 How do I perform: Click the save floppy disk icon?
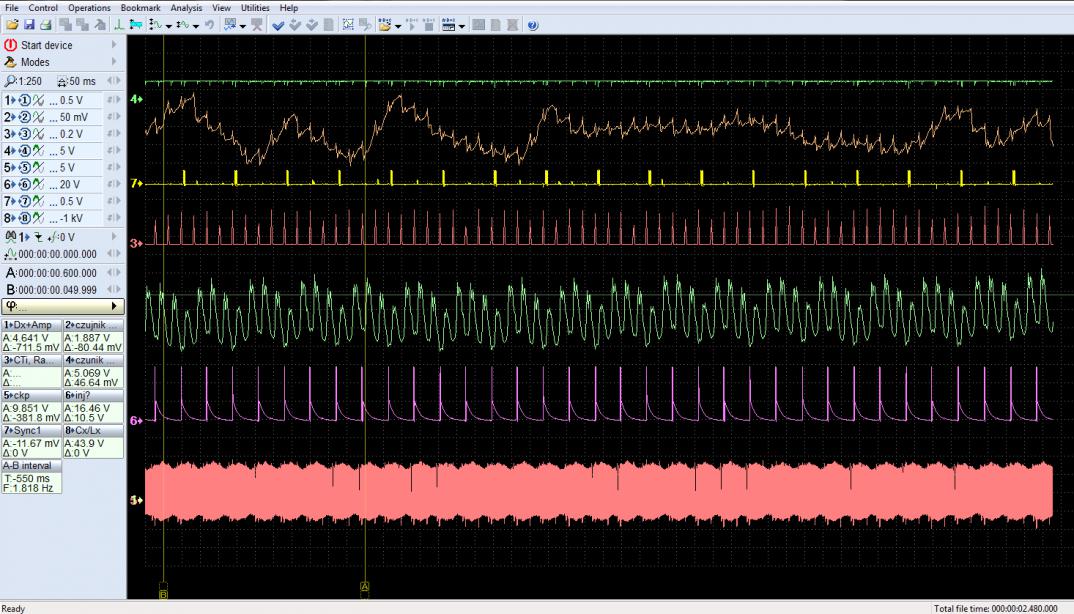click(29, 25)
